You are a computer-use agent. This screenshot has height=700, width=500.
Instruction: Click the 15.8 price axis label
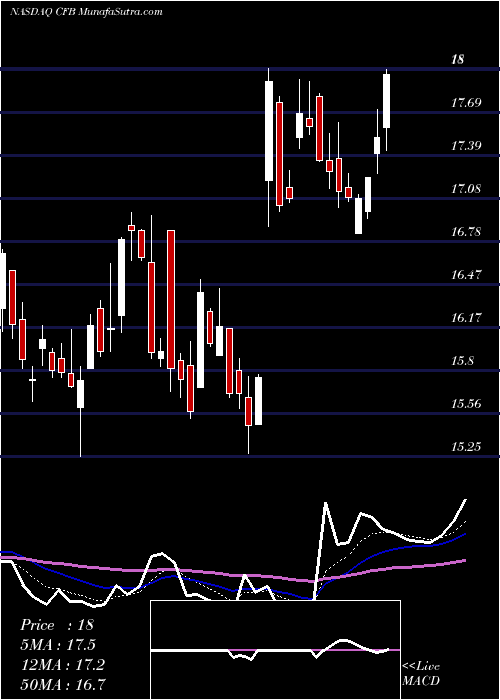[x=462, y=361]
